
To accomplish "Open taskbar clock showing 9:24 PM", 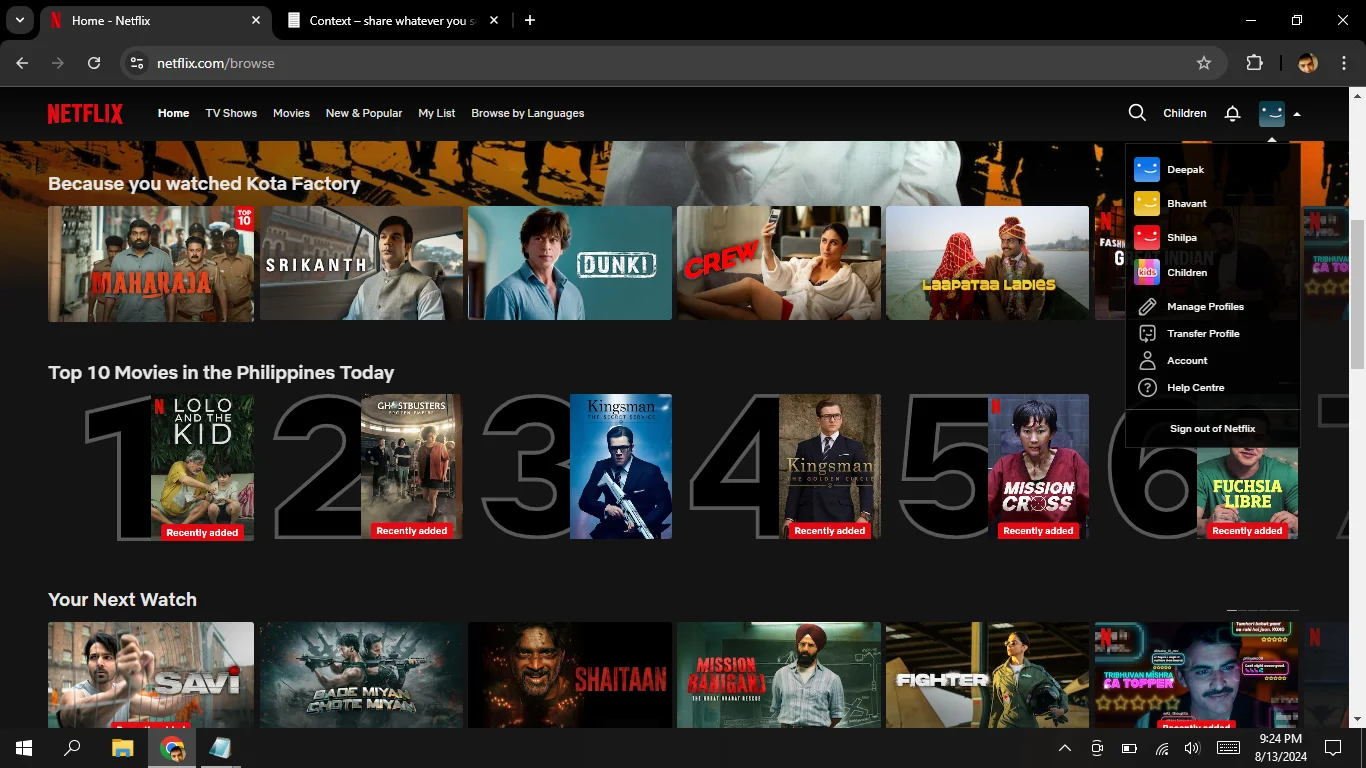I will coord(1280,748).
